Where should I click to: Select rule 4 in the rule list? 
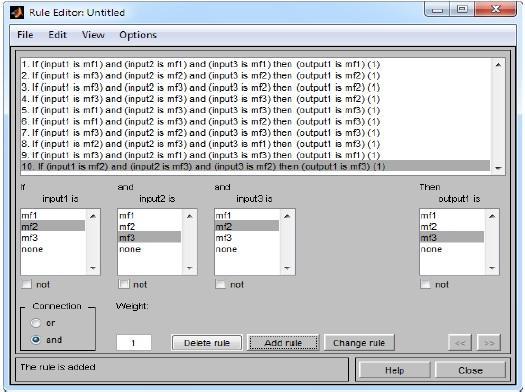[x=256, y=99]
